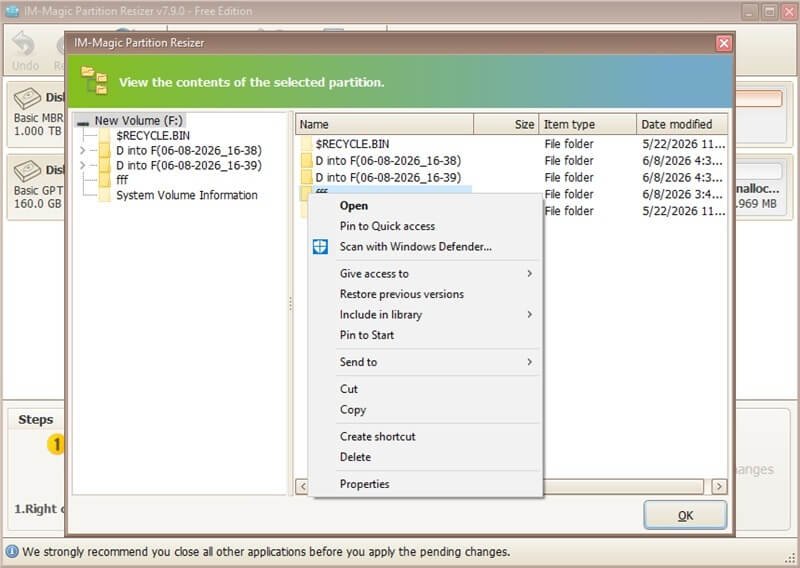Select fff label in folder tree

point(122,180)
